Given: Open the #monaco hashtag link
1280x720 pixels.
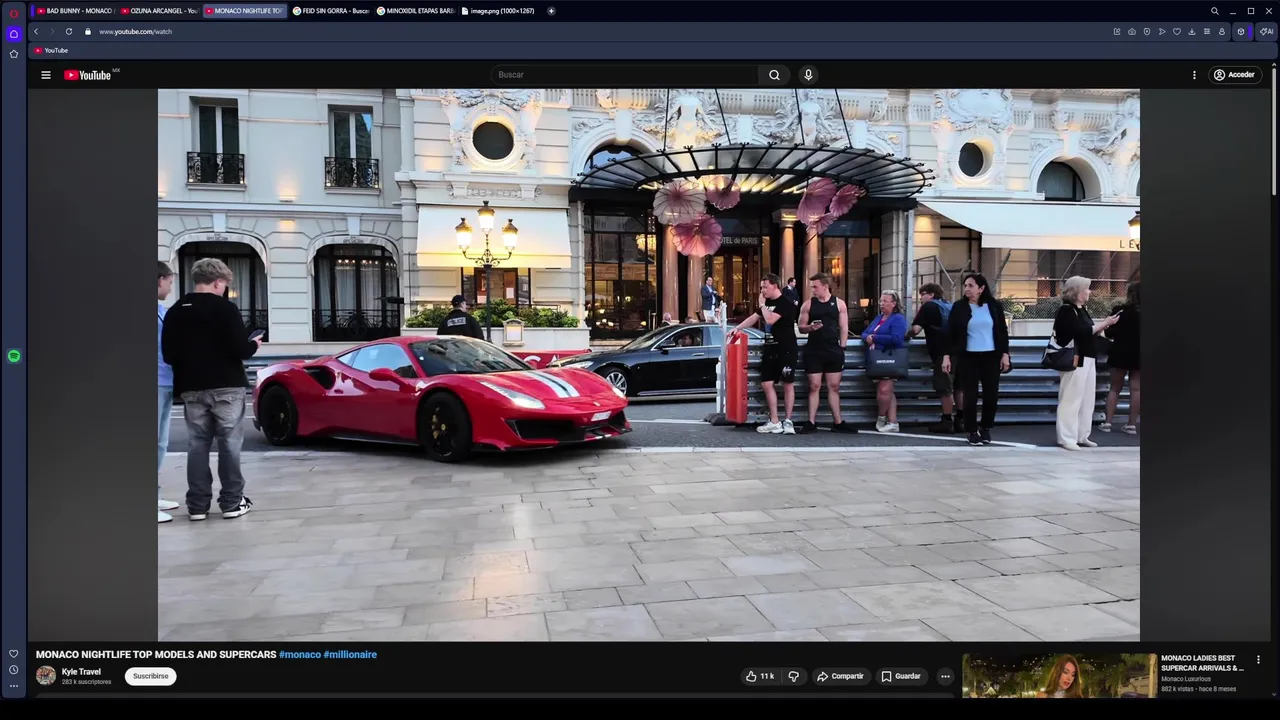Looking at the screenshot, I should [300, 655].
